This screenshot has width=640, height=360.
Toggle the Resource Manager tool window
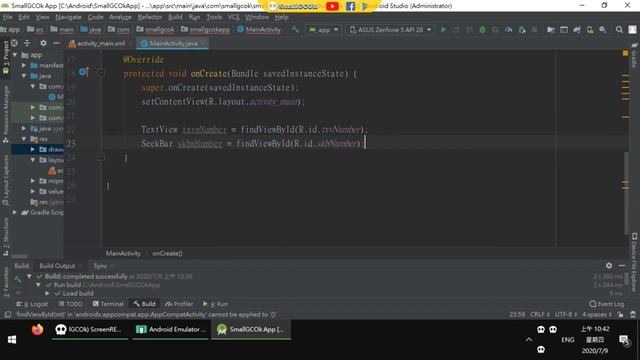pyautogui.click(x=6, y=114)
